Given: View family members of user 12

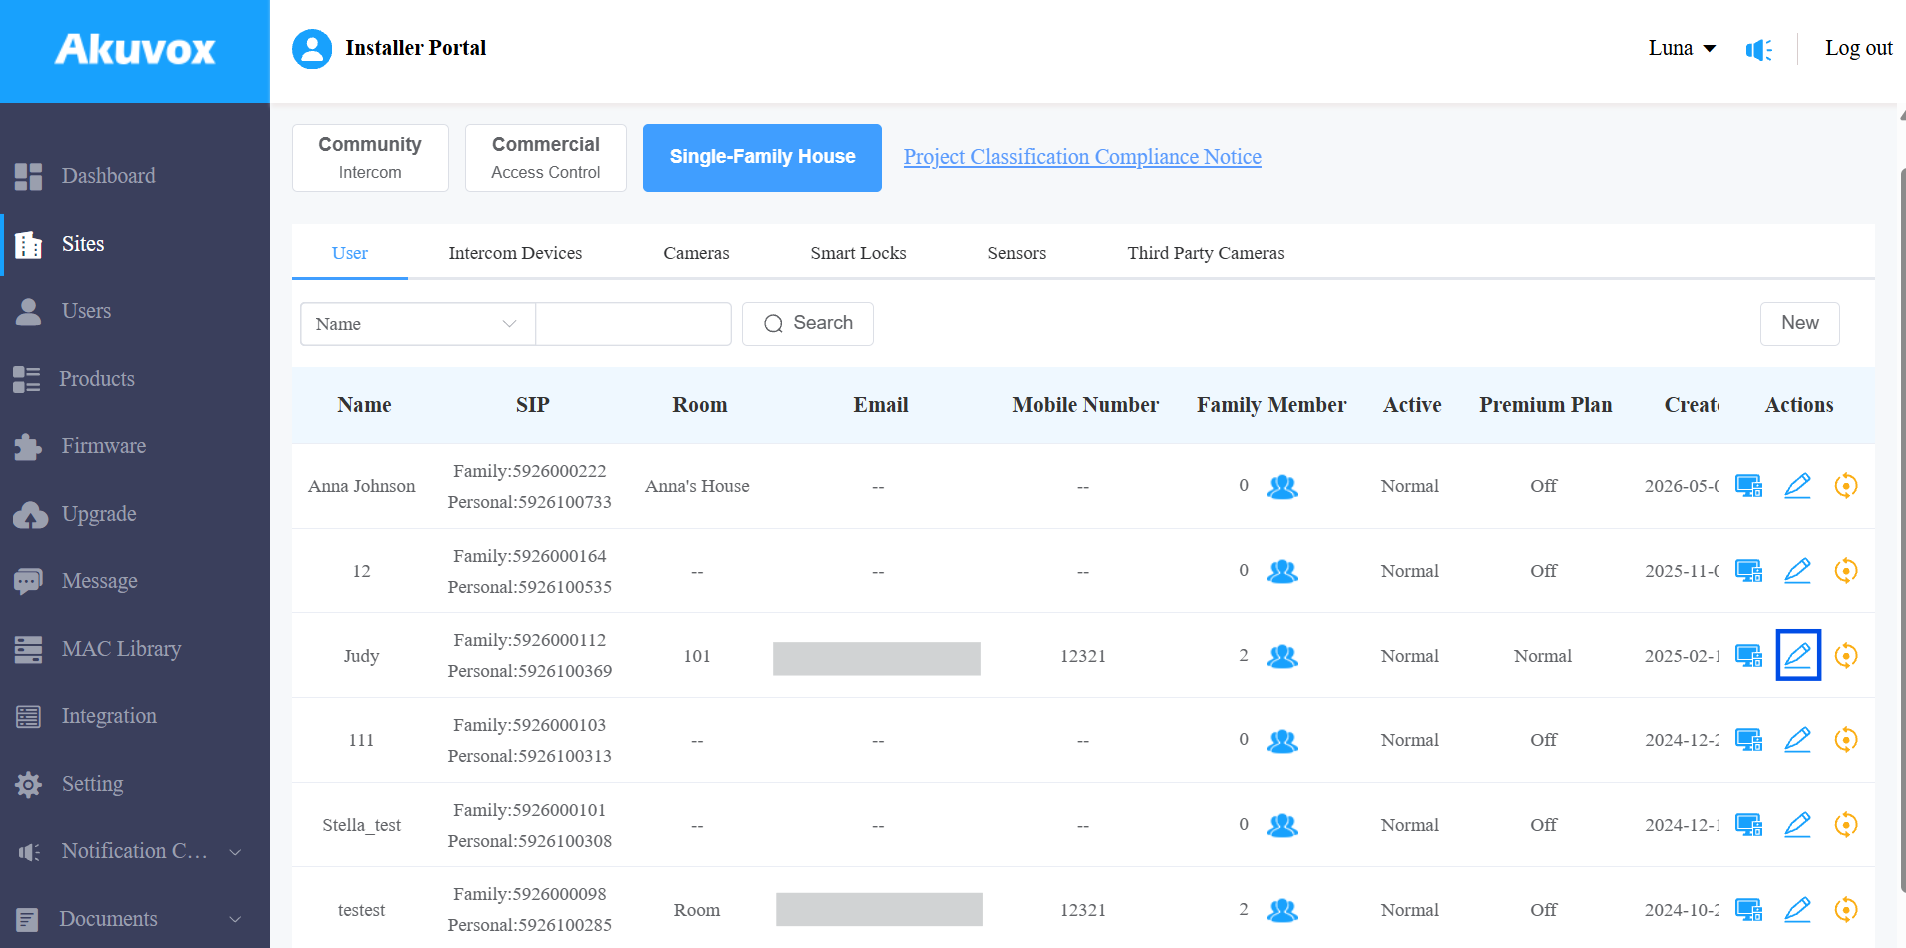Looking at the screenshot, I should (x=1282, y=572).
